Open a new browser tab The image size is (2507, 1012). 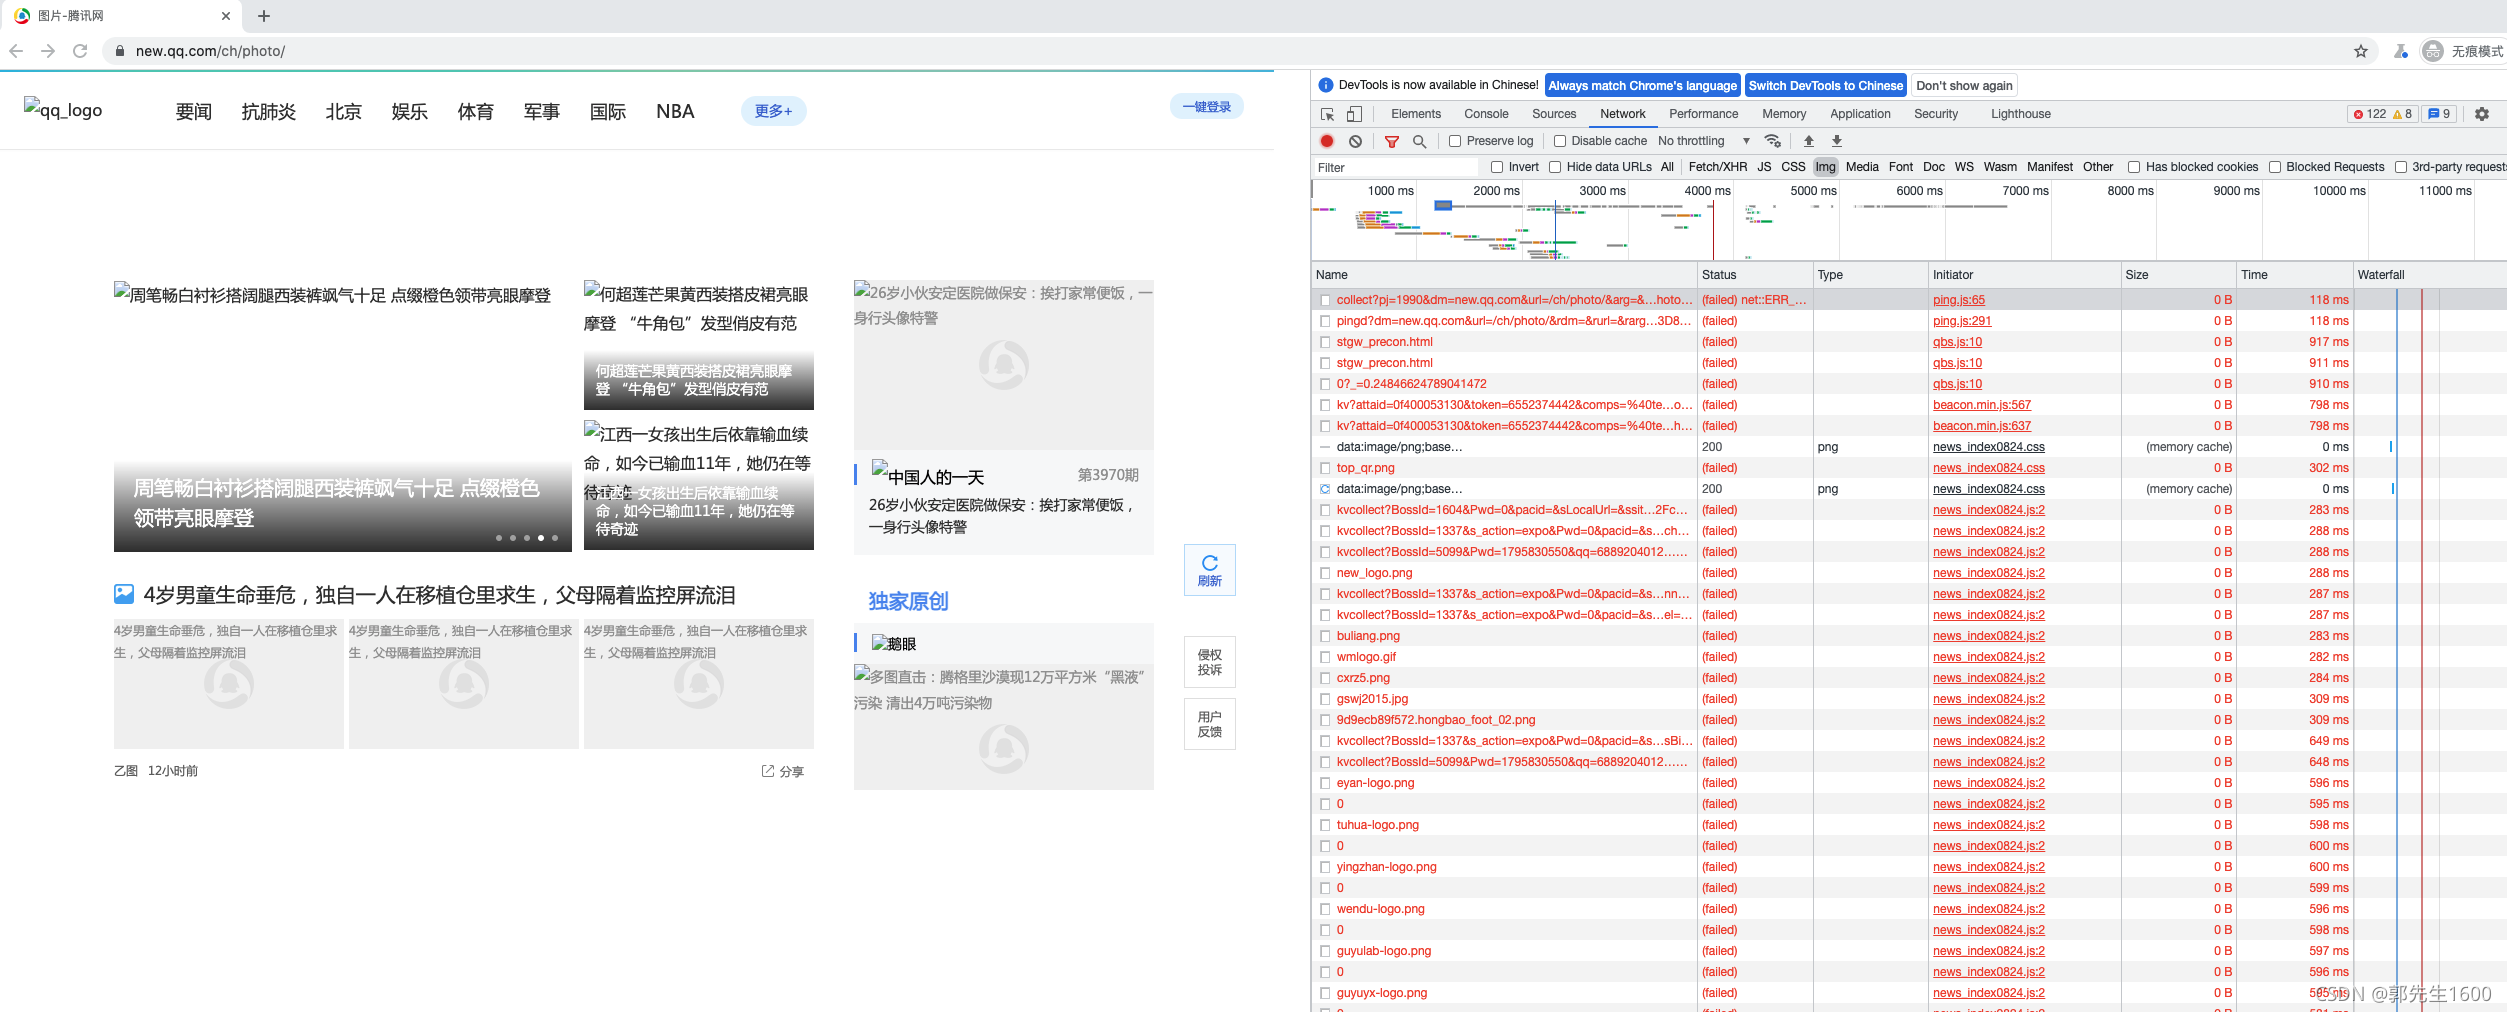pos(264,16)
